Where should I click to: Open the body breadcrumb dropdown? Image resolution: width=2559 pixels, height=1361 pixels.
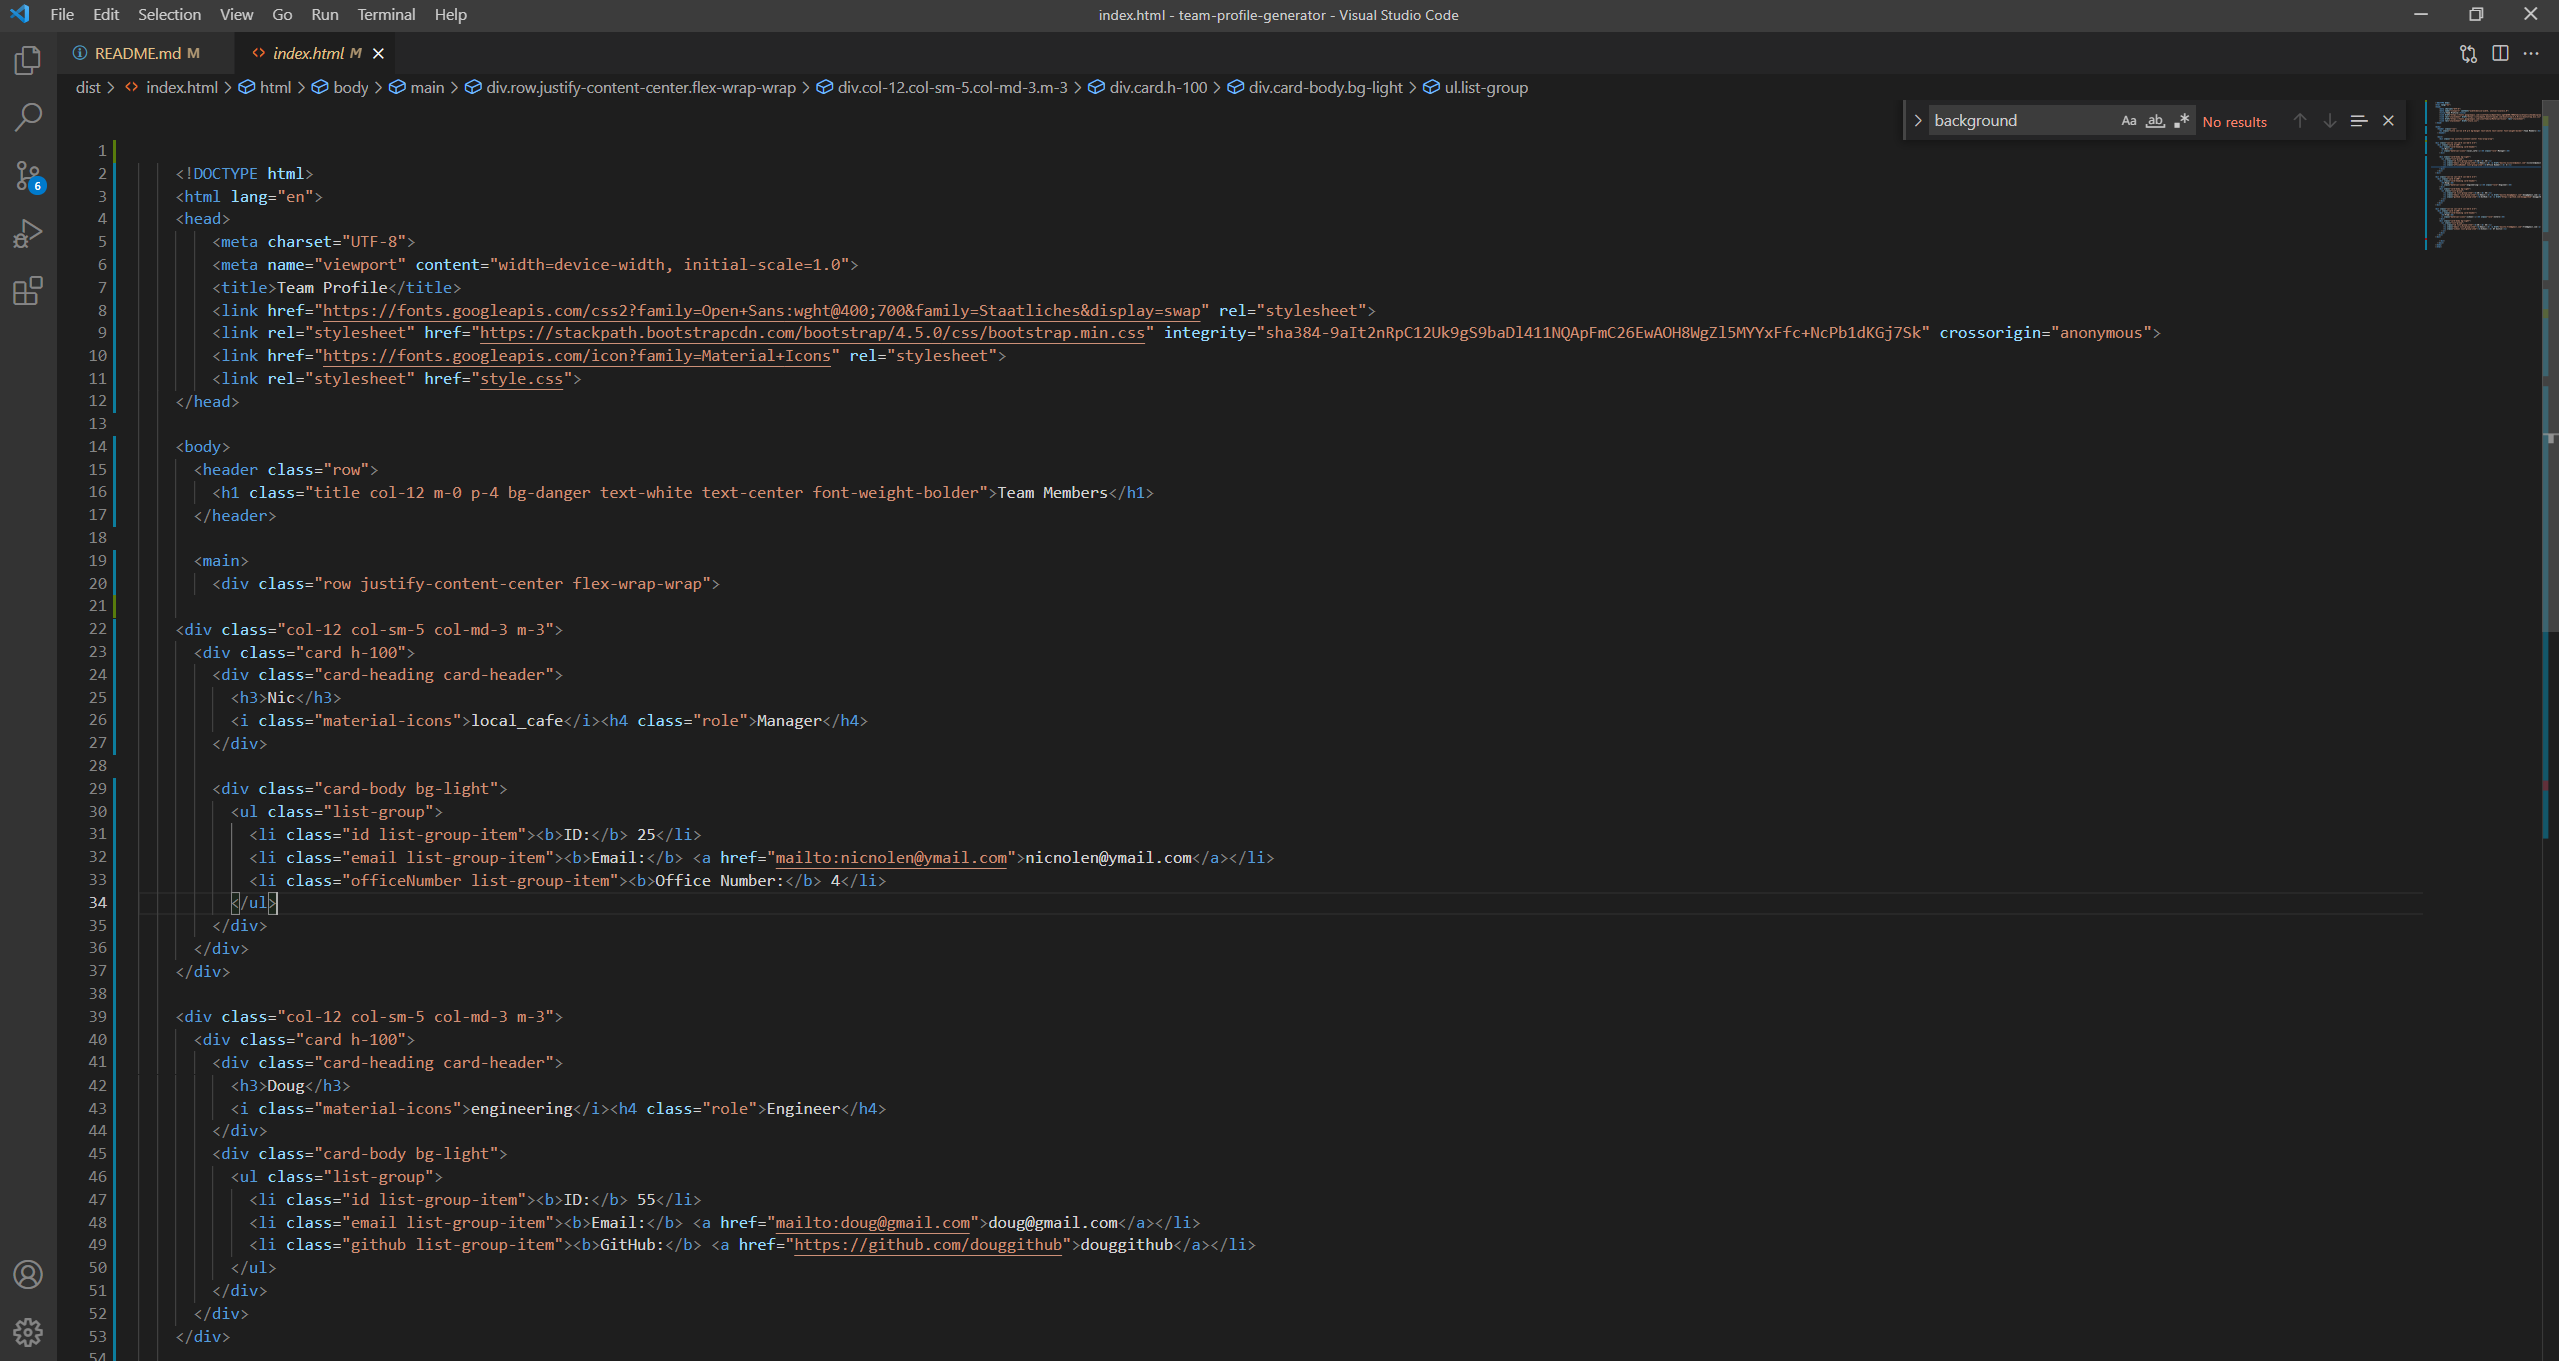(351, 87)
